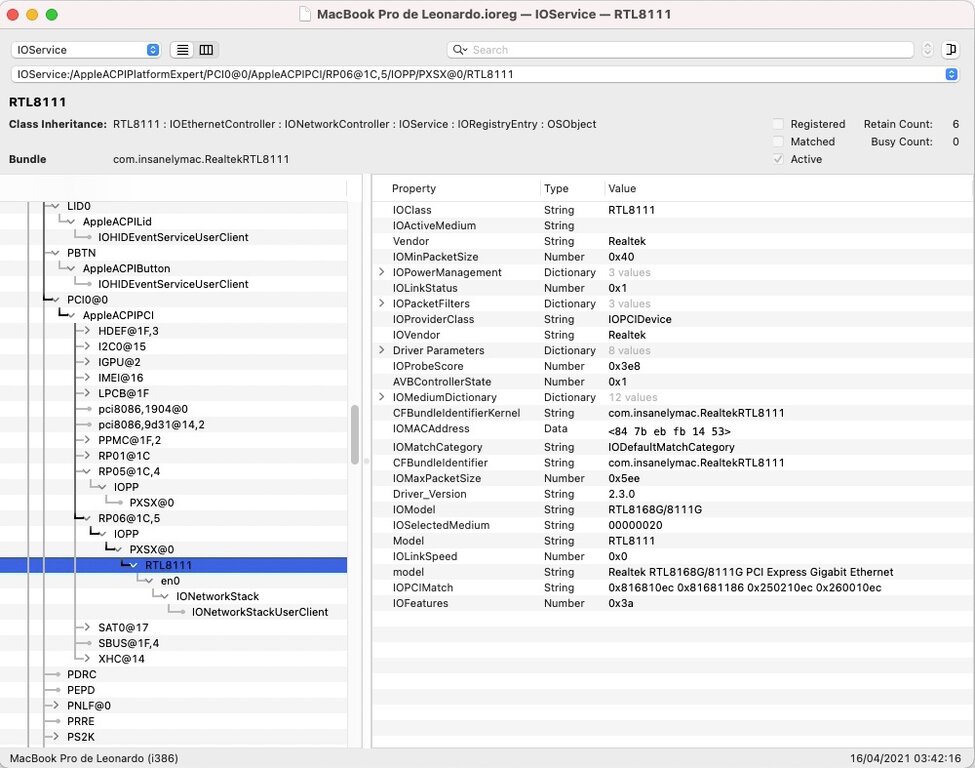The height and width of the screenshot is (768, 975).
Task: Collapse the RP05@1C,4 node
Action: tap(87, 471)
